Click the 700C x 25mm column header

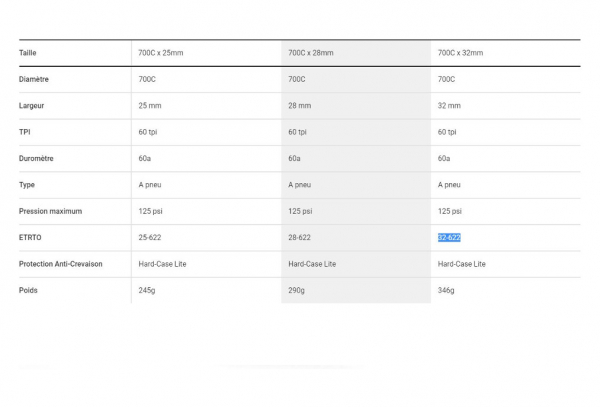tap(160, 52)
